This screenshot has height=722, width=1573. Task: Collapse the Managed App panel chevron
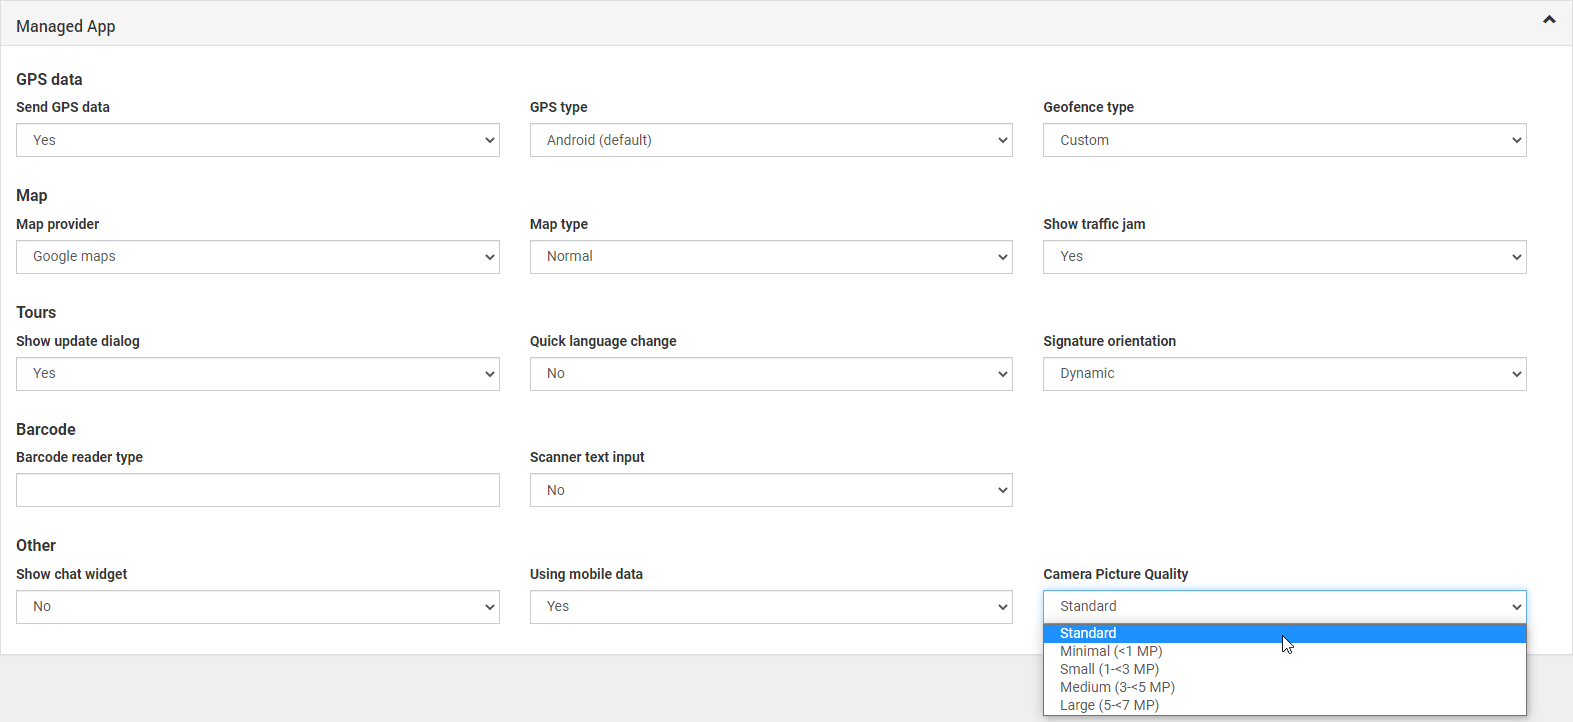coord(1548,20)
